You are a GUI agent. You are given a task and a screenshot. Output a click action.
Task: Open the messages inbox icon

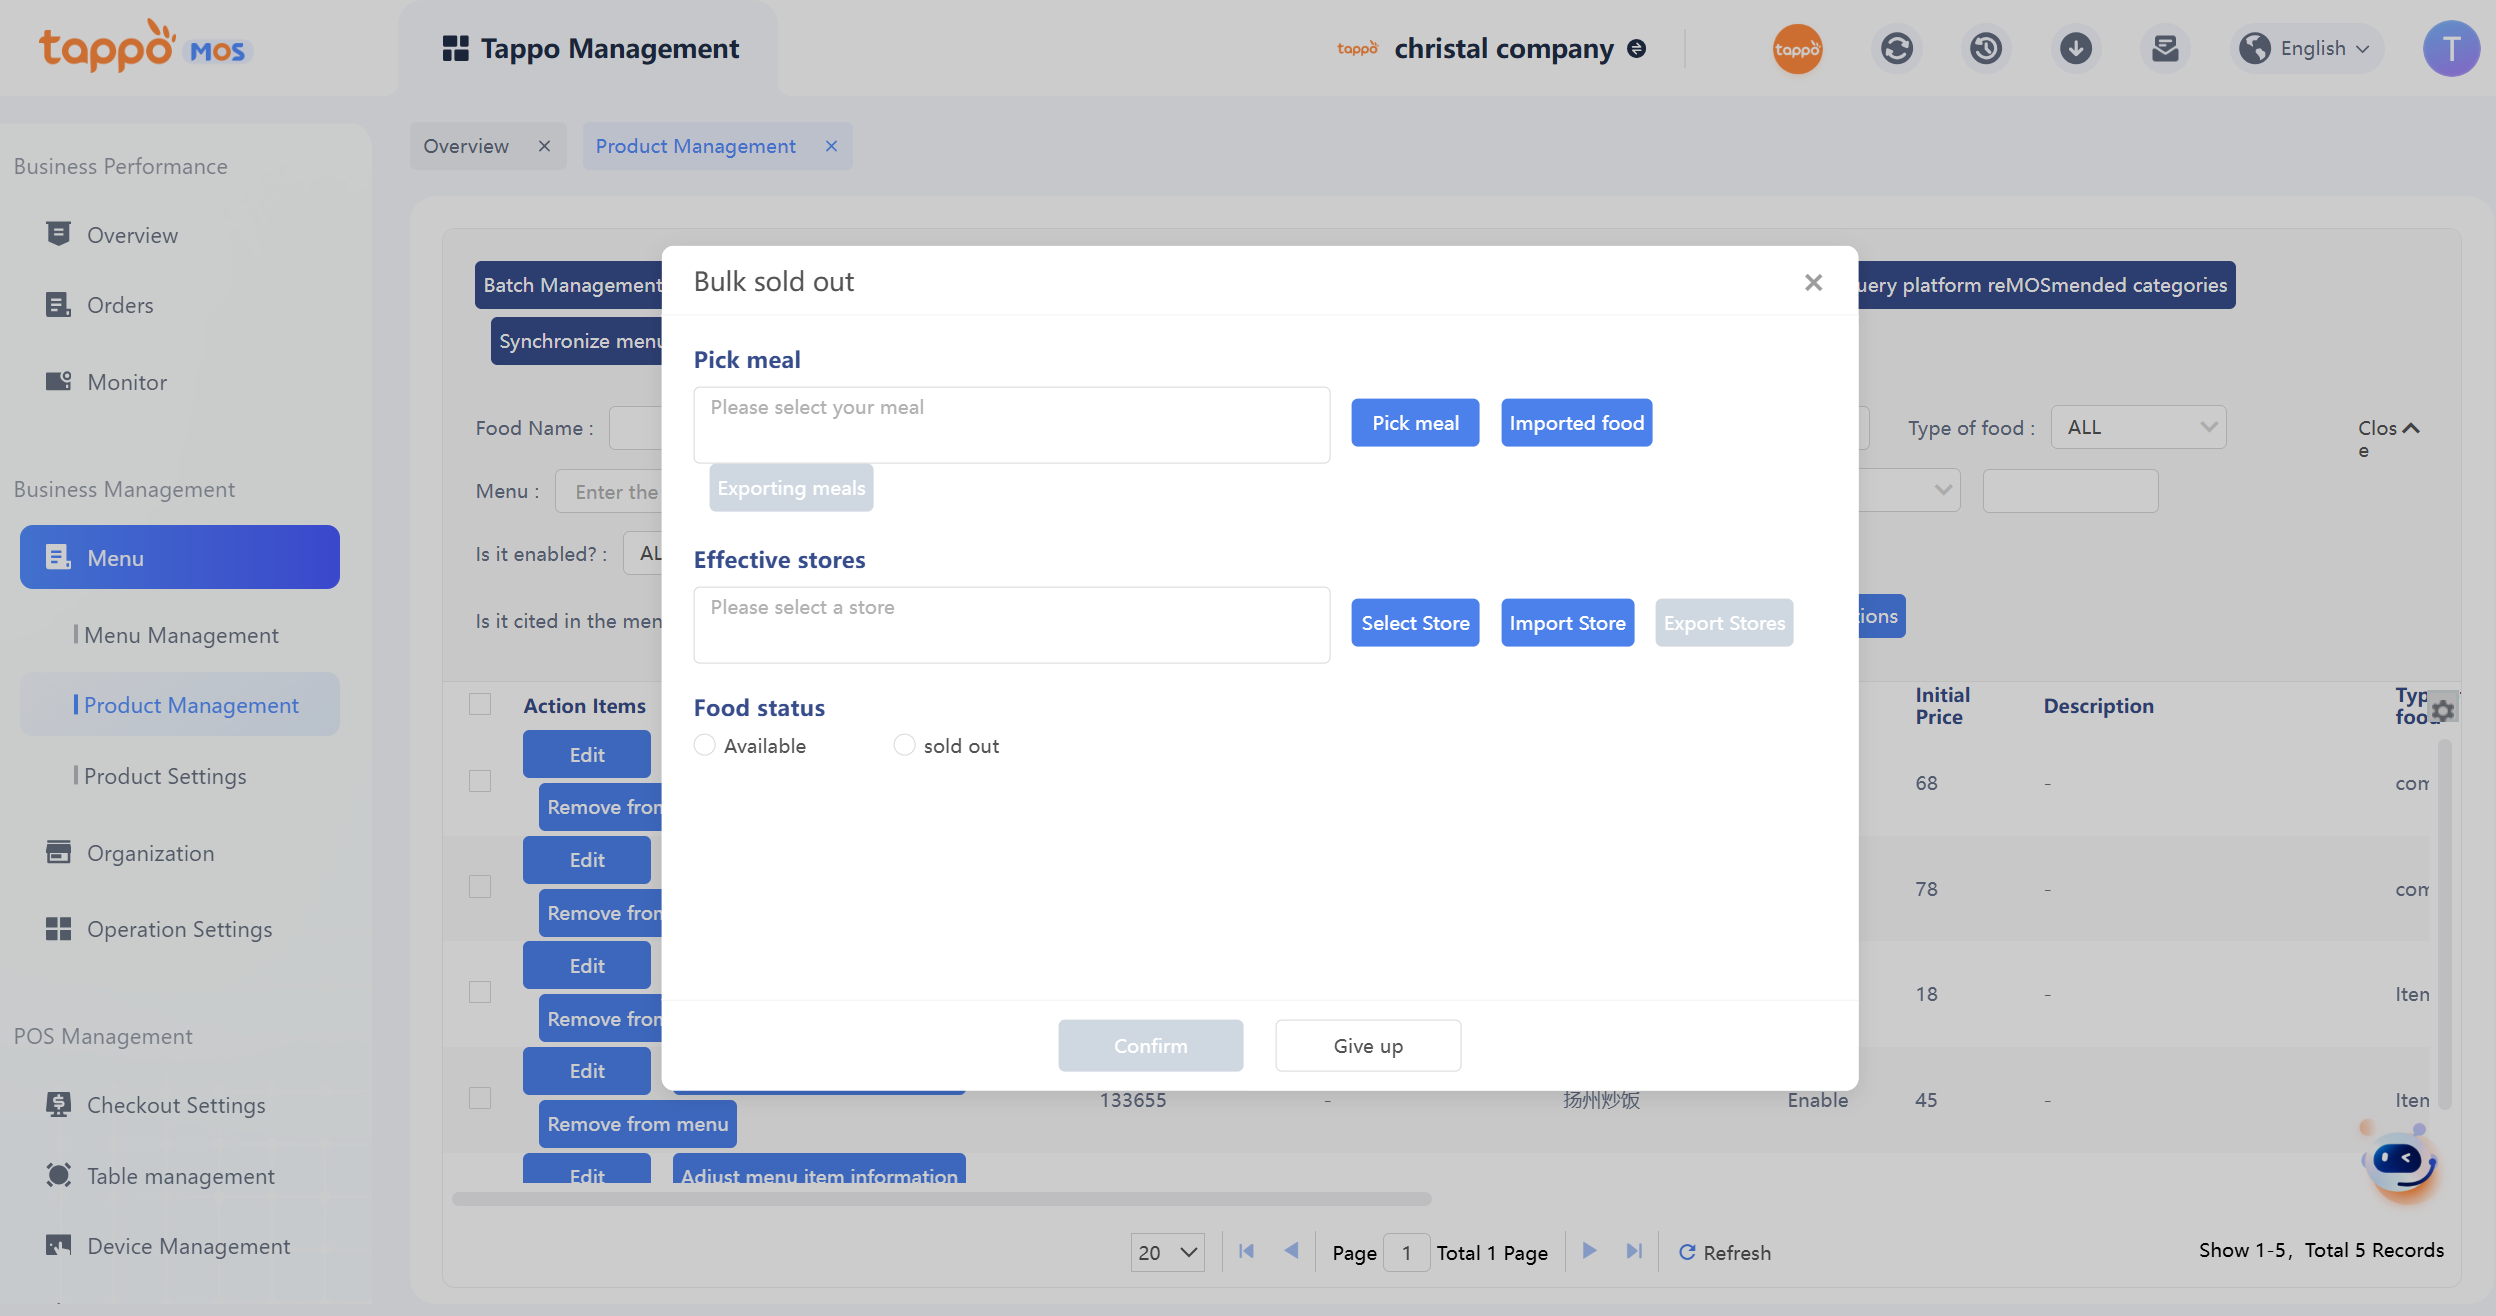tap(2165, 49)
